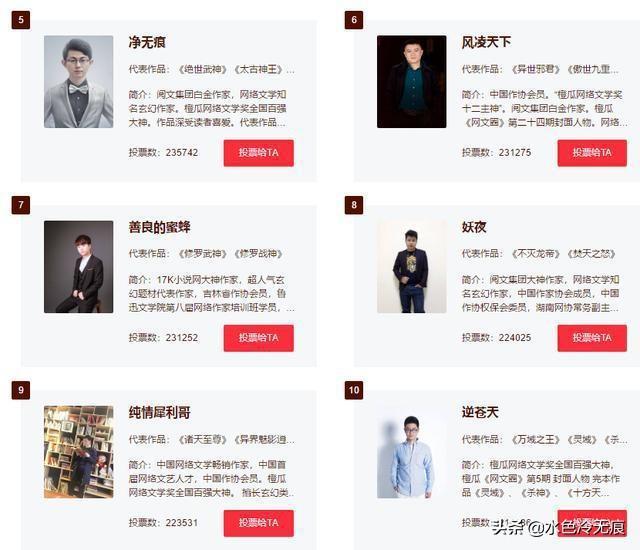Viewport: 640px width, 550px height.
Task: Click the rank 5 badge
Action: (21, 20)
